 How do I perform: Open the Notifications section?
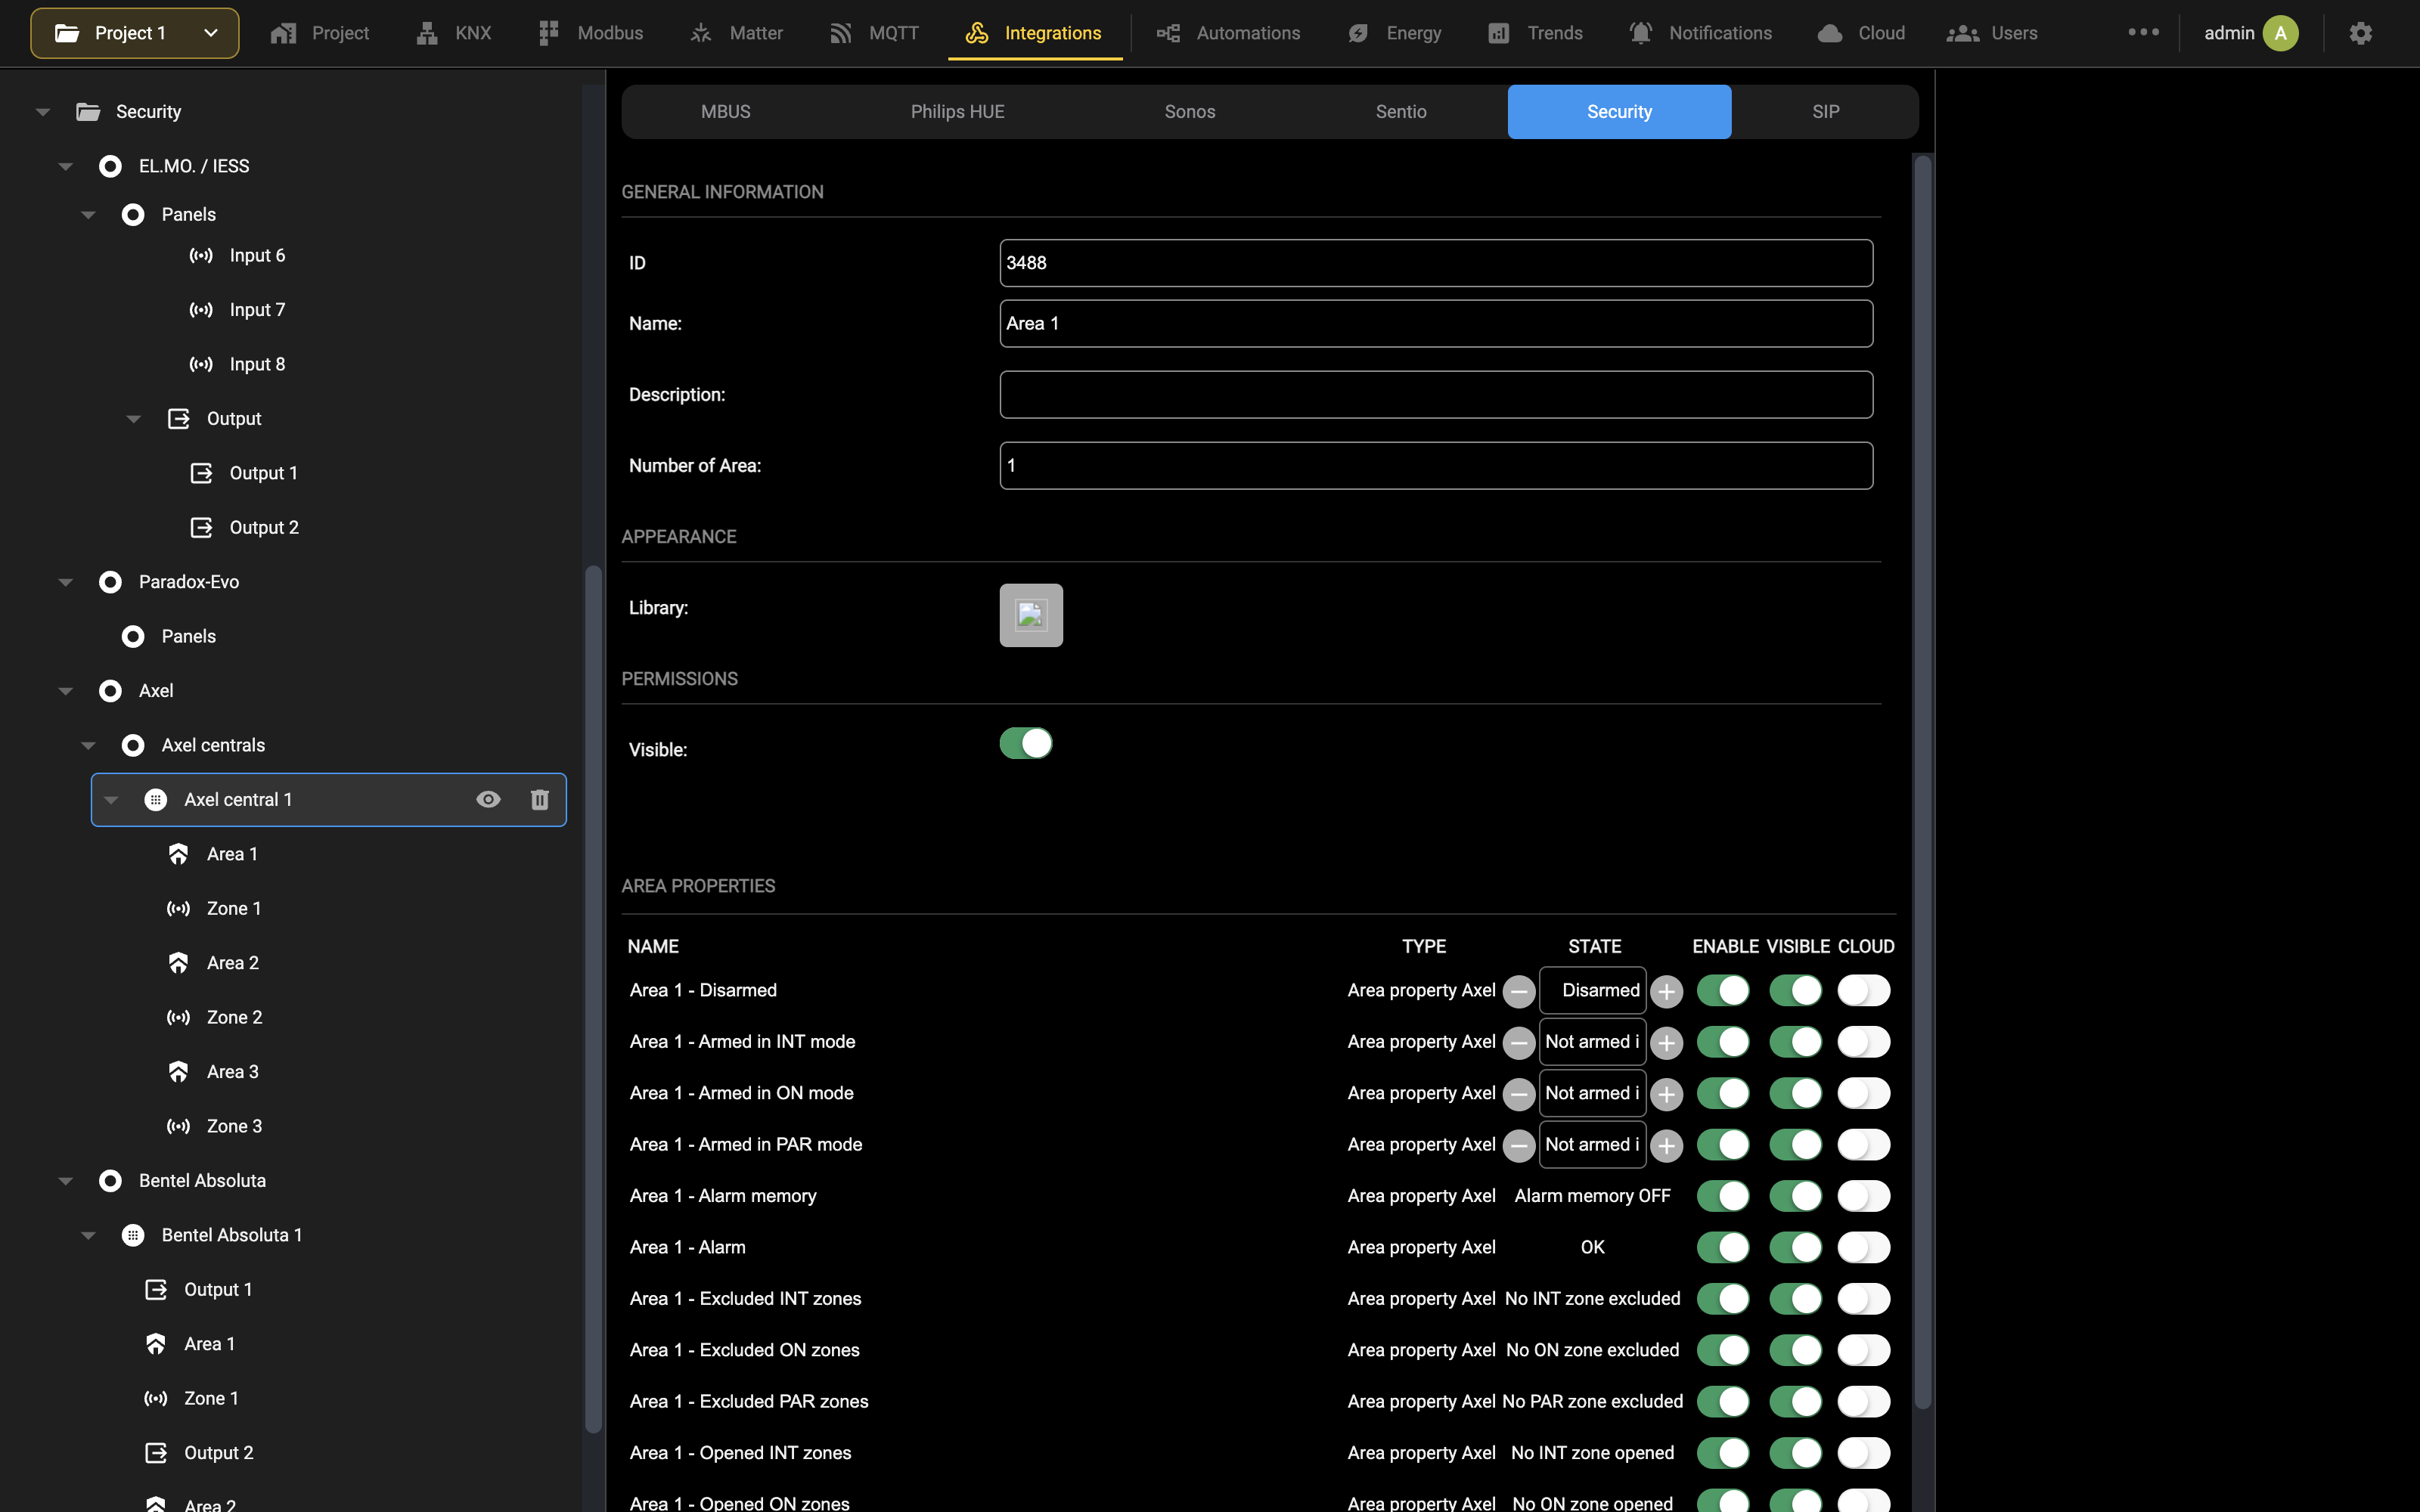[x=1700, y=33]
